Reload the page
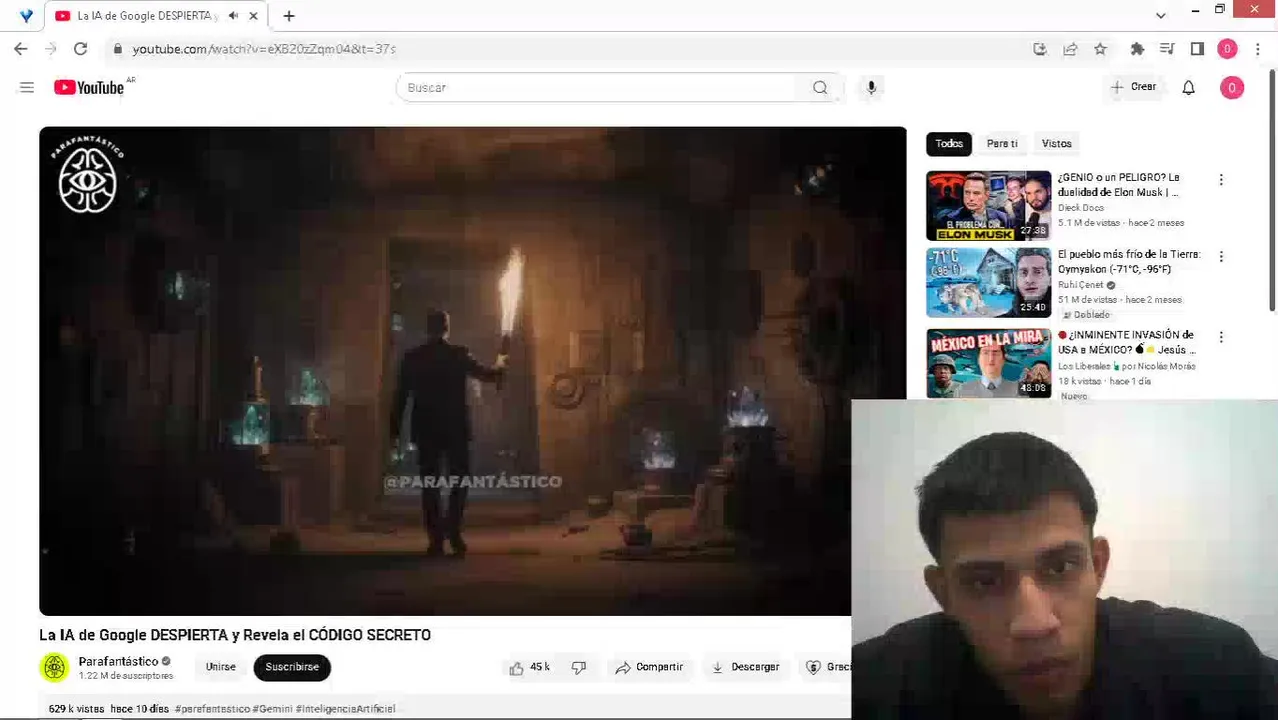Image resolution: width=1278 pixels, height=720 pixels. [x=80, y=49]
